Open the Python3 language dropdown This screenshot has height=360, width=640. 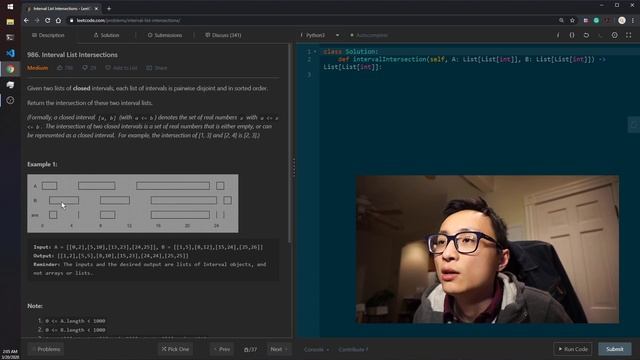click(x=320, y=35)
